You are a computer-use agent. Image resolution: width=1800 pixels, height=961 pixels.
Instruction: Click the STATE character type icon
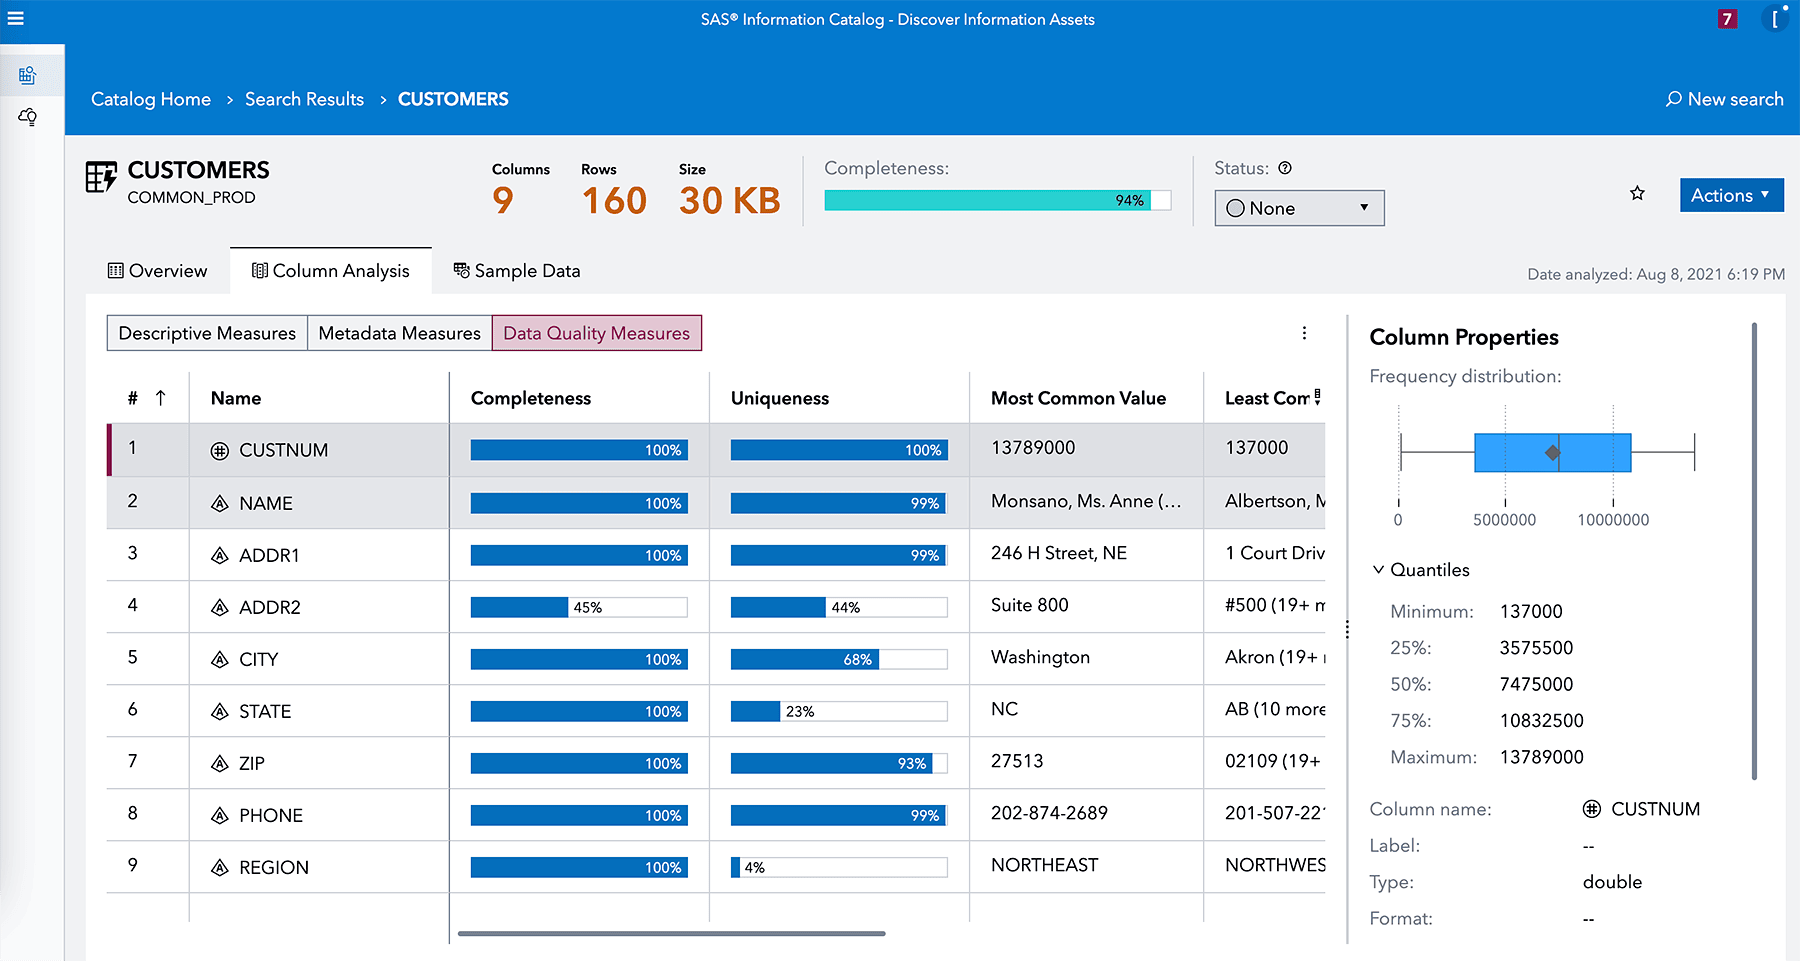click(220, 712)
